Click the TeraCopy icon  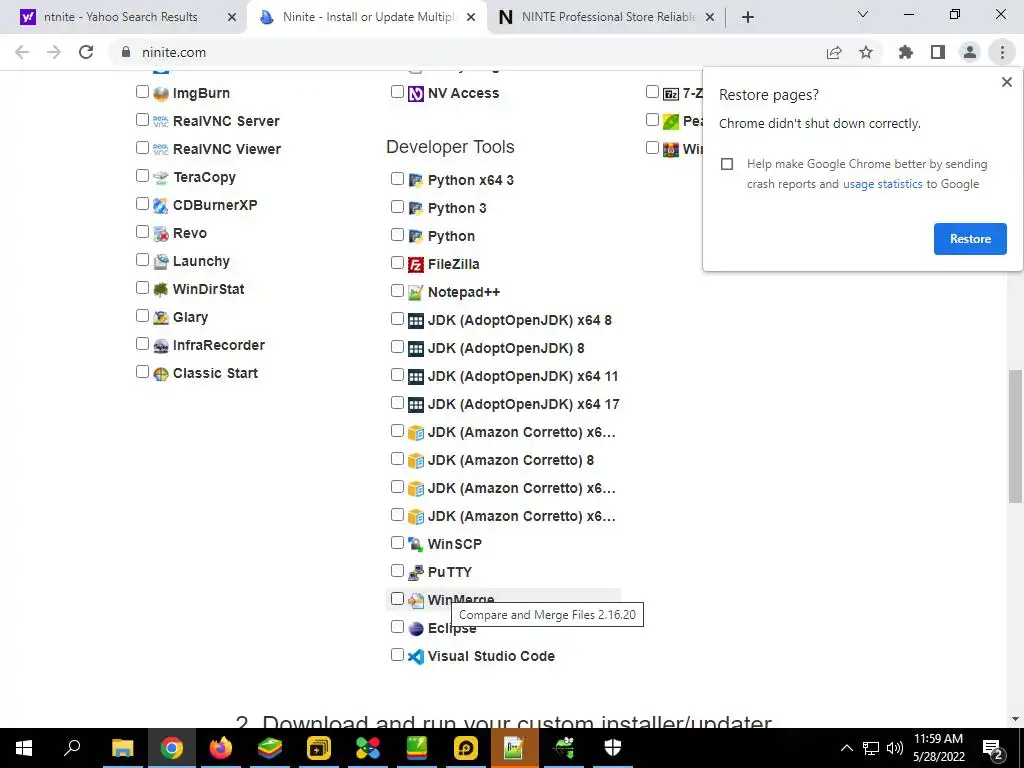pos(161,178)
